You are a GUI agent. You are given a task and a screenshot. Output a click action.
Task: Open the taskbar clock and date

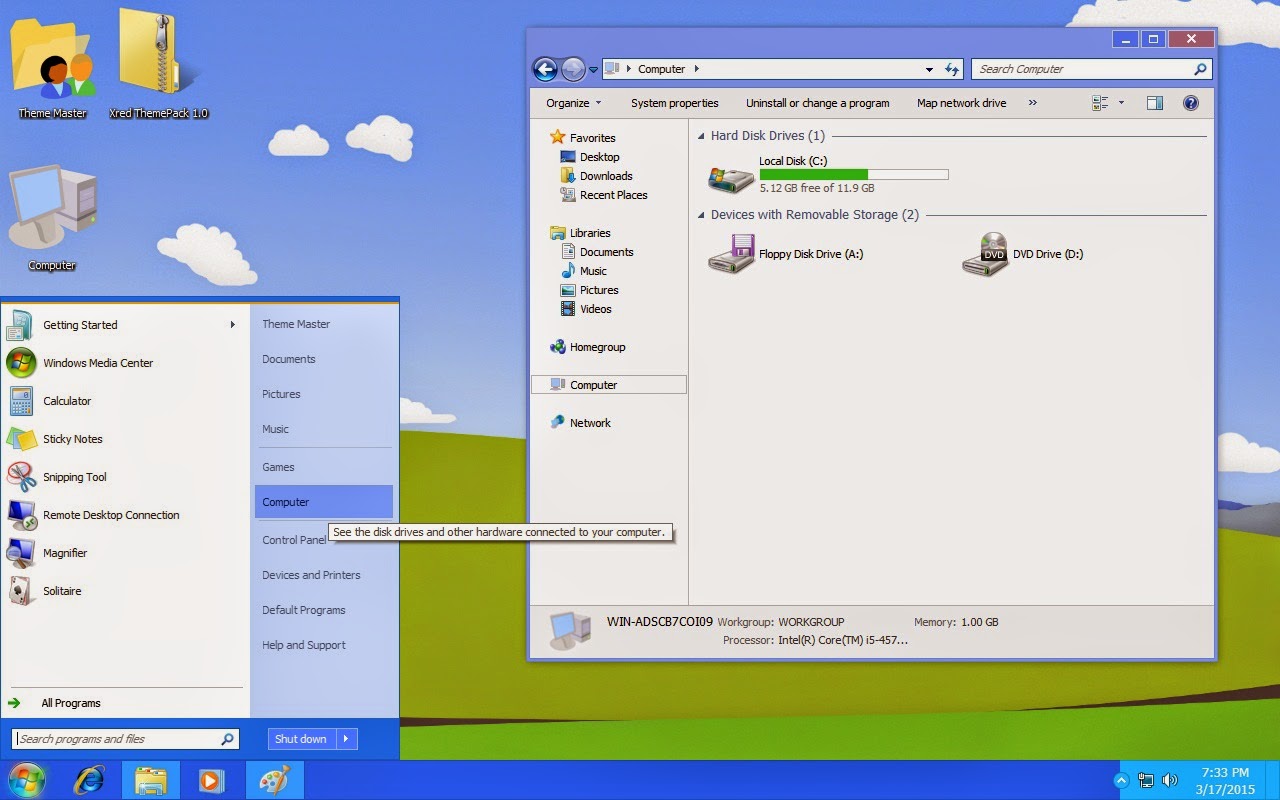[1225, 780]
